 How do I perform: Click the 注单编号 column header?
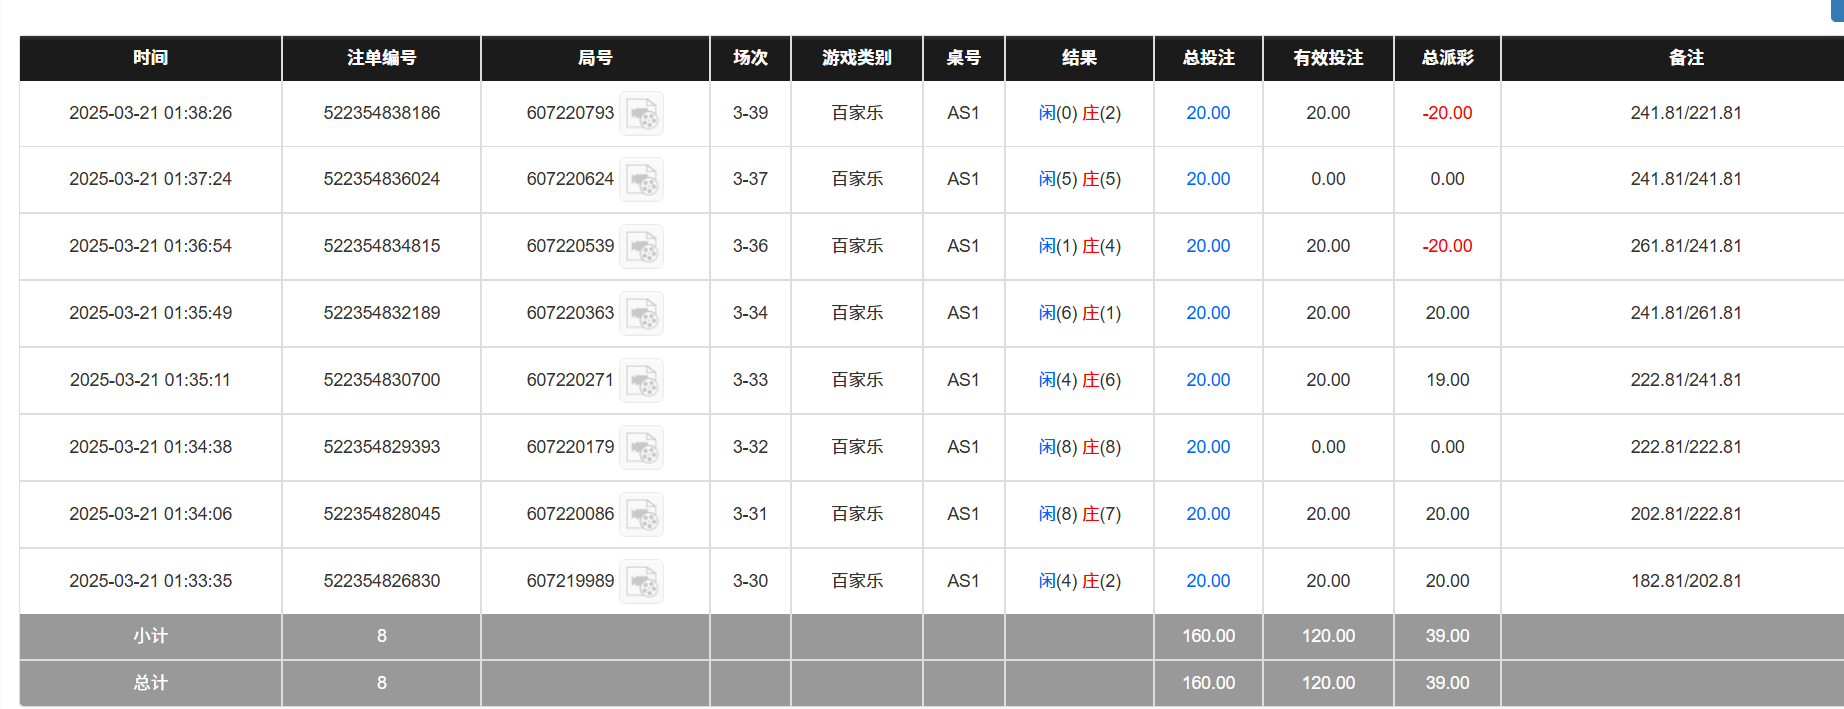381,58
